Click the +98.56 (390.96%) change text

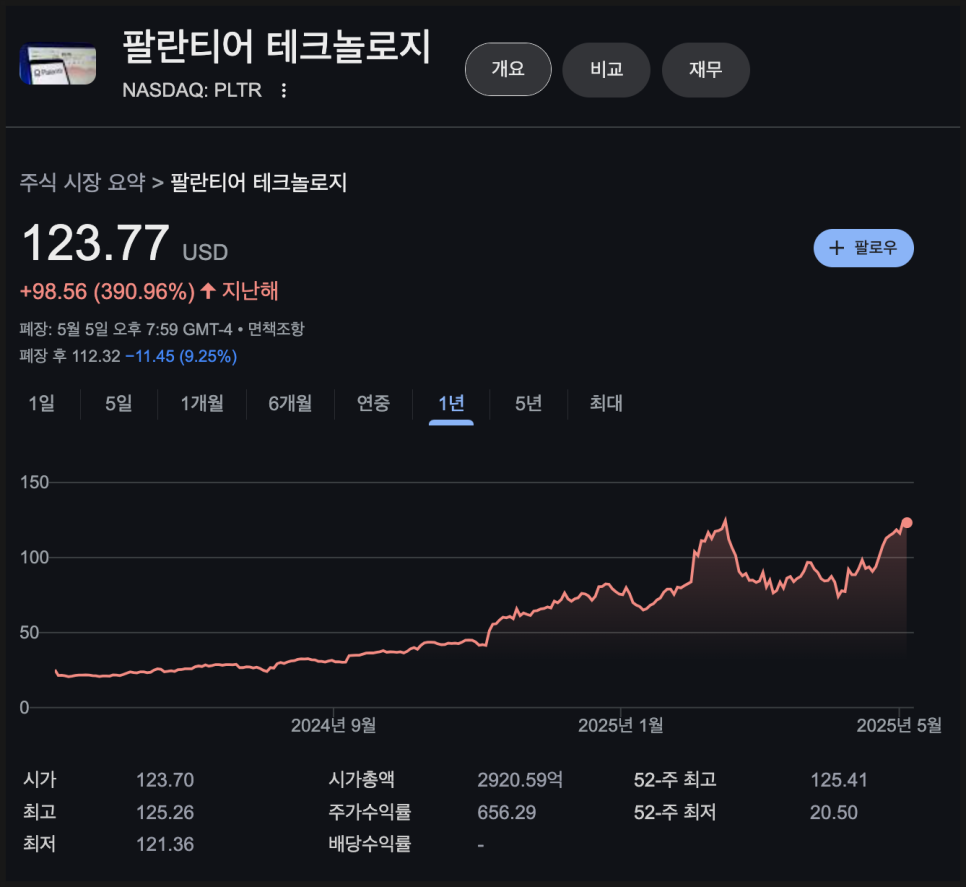coord(108,291)
